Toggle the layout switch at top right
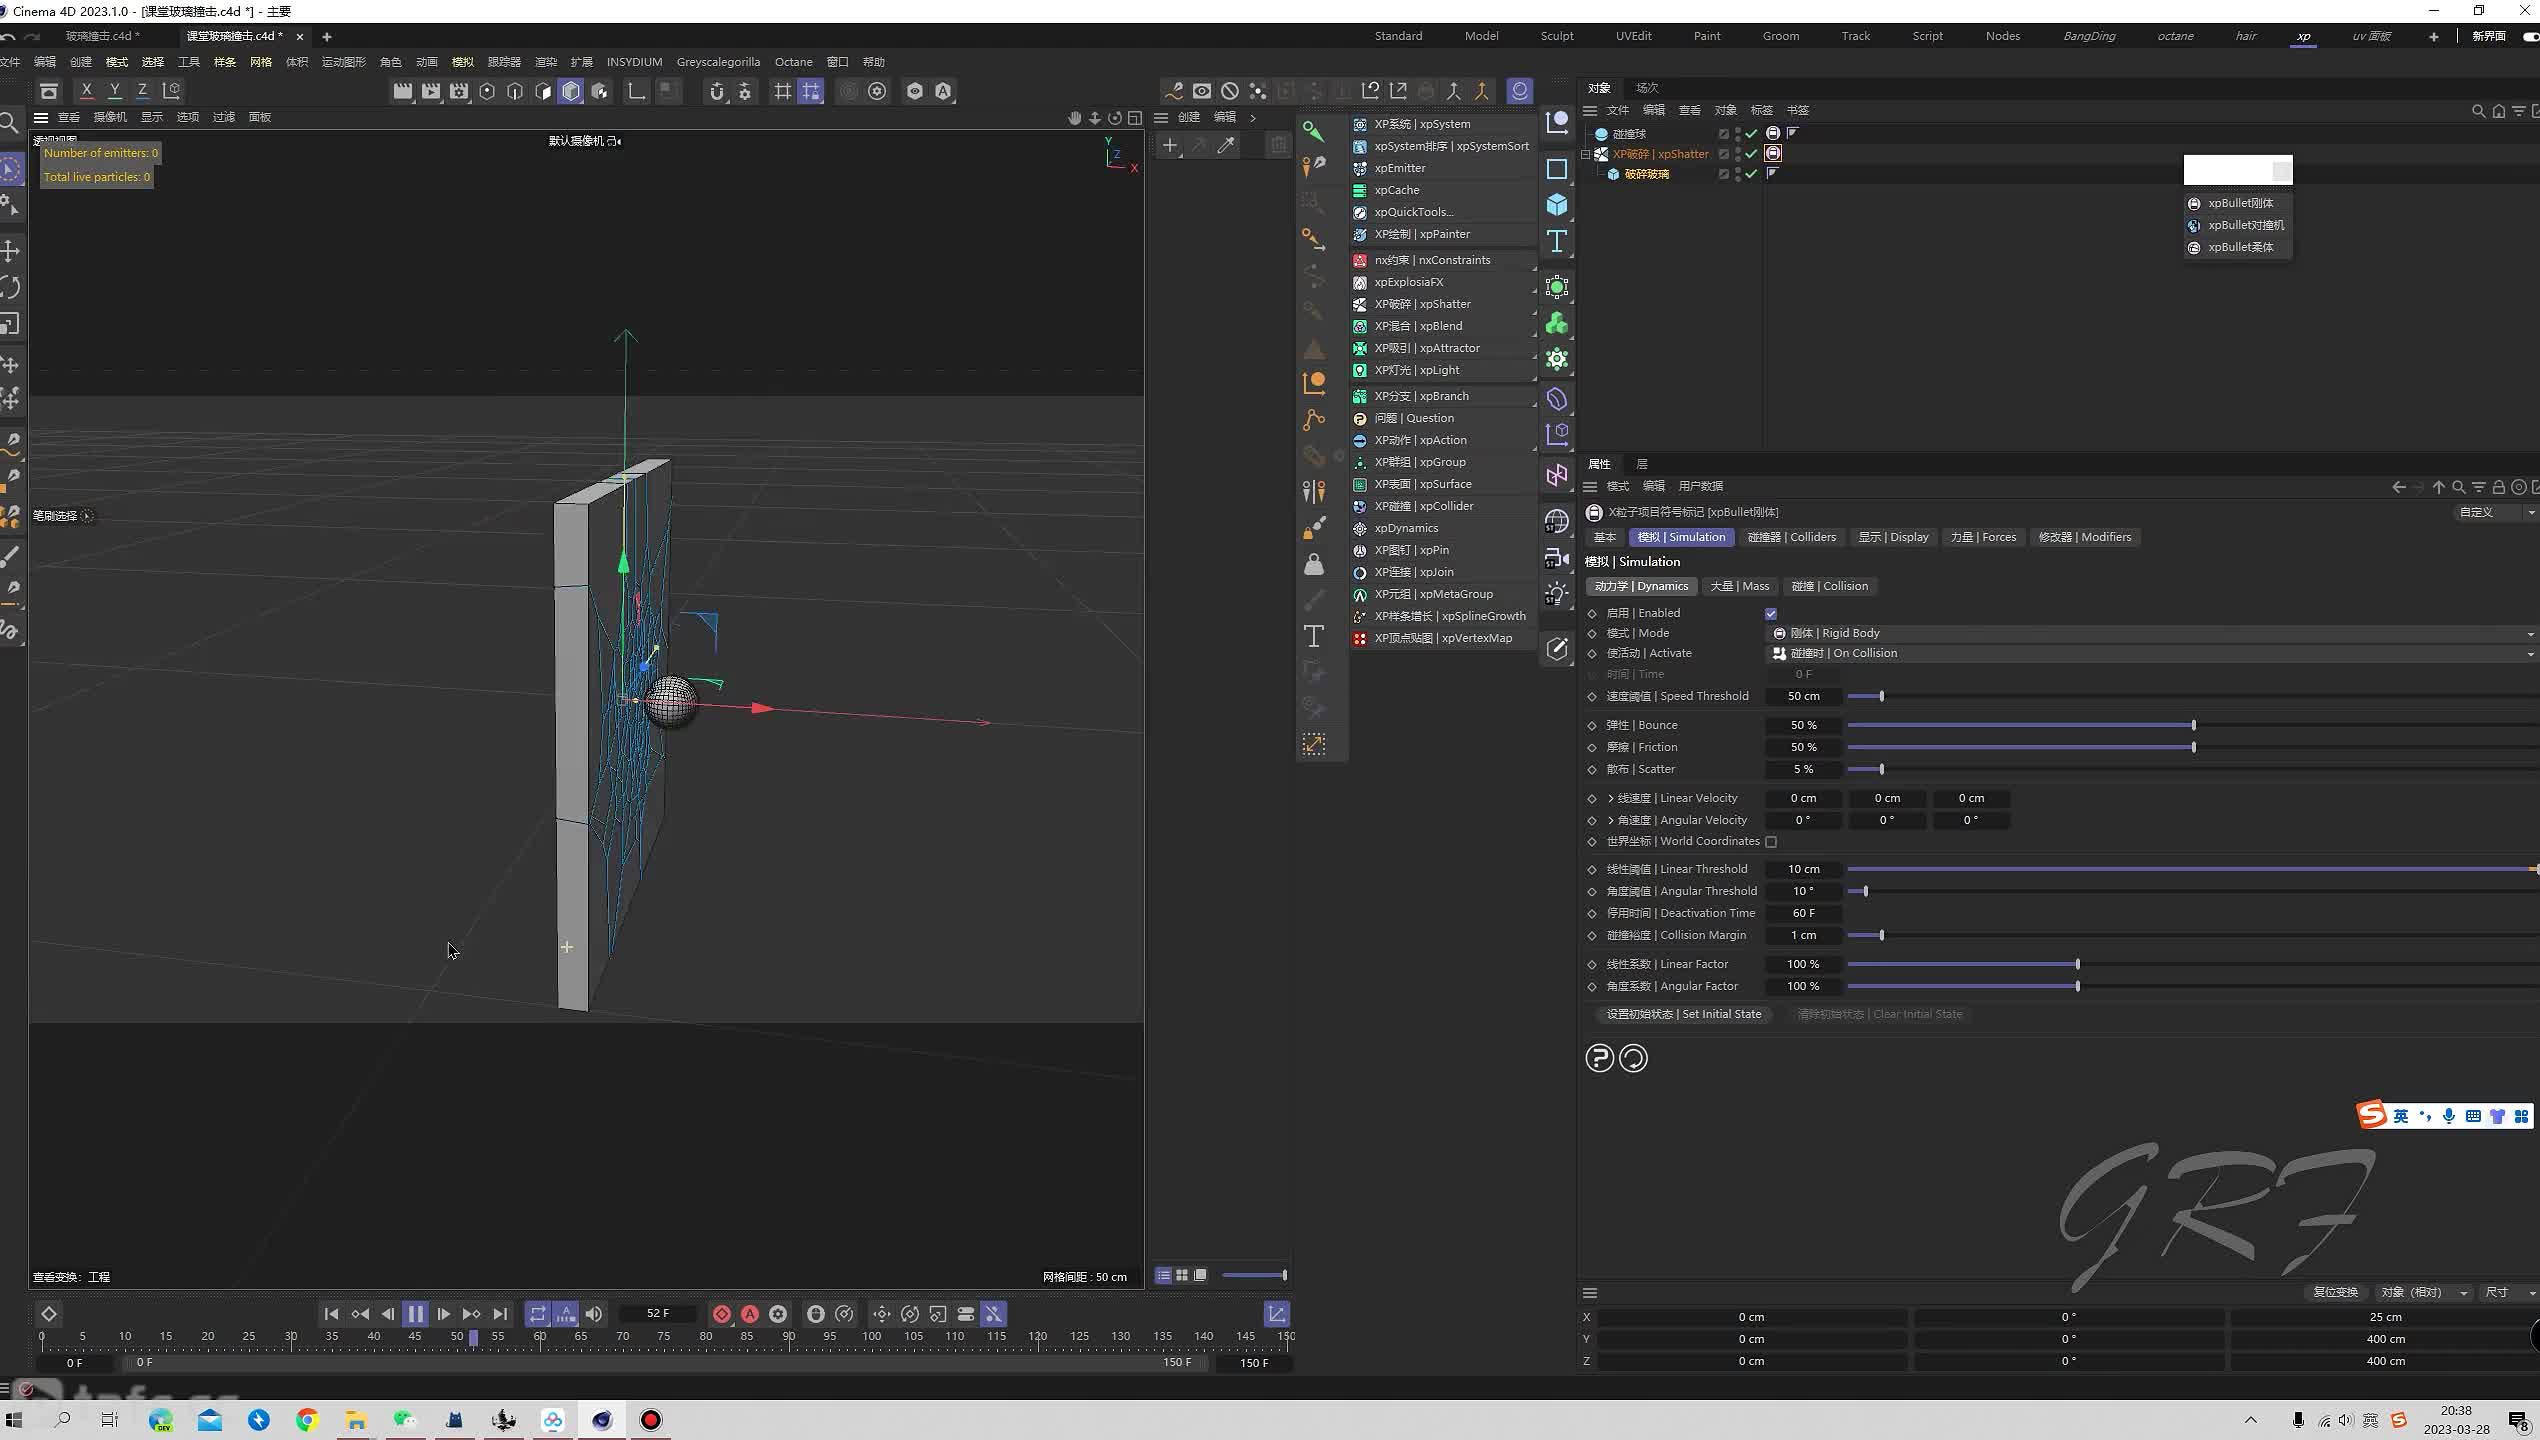 click(2530, 37)
